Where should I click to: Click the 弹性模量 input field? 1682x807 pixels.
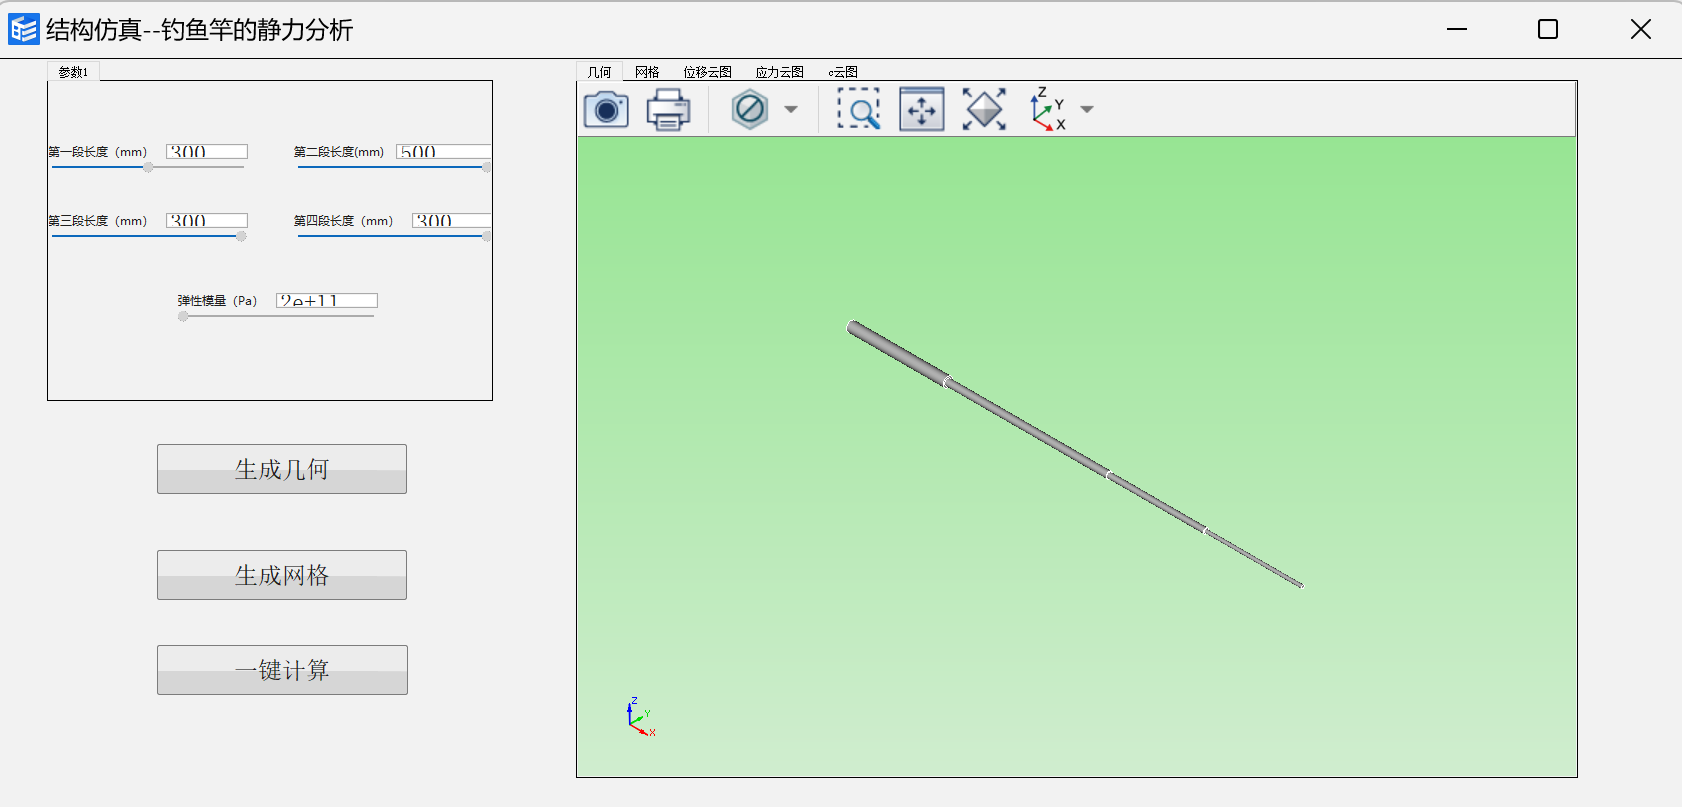pos(327,300)
